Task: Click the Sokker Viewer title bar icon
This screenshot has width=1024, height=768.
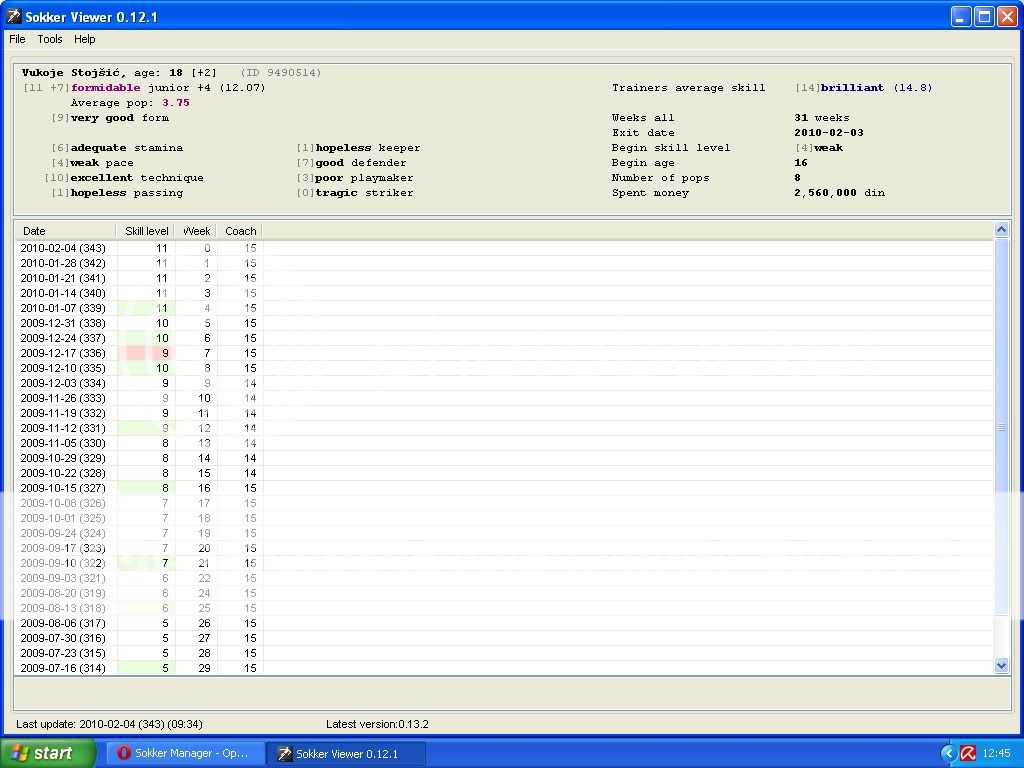Action: click(14, 17)
